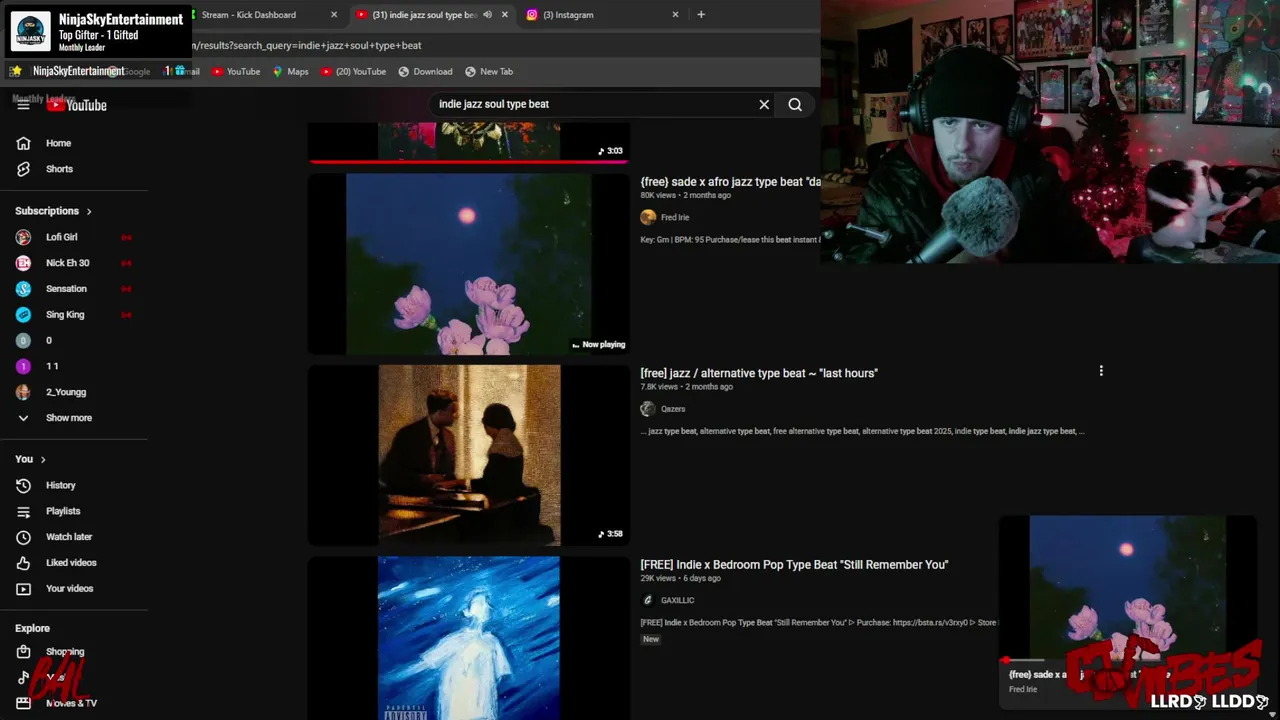Open the 1 1 subscription channel

pos(52,366)
